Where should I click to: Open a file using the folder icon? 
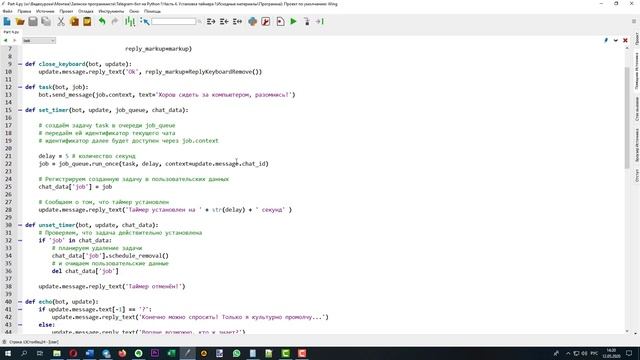click(x=20, y=21)
